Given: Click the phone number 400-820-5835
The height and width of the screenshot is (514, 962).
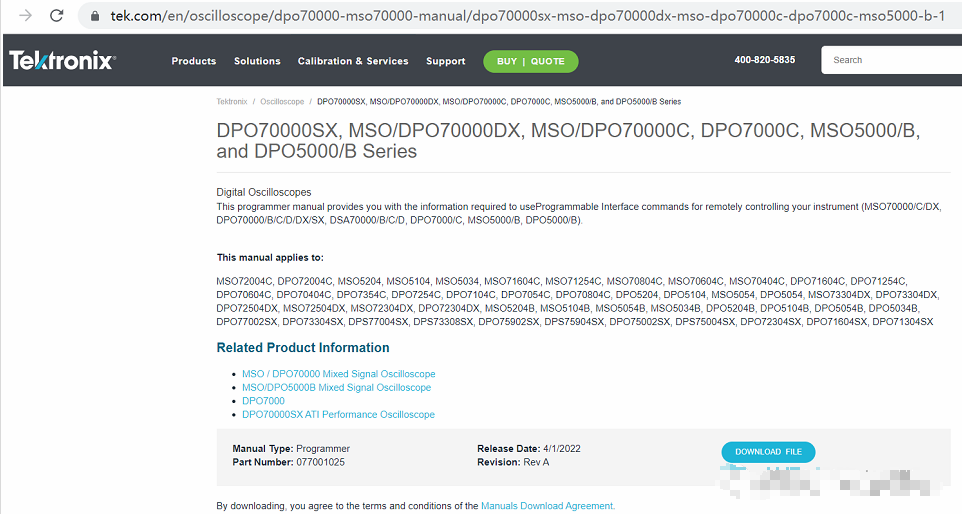Looking at the screenshot, I should pos(764,59).
